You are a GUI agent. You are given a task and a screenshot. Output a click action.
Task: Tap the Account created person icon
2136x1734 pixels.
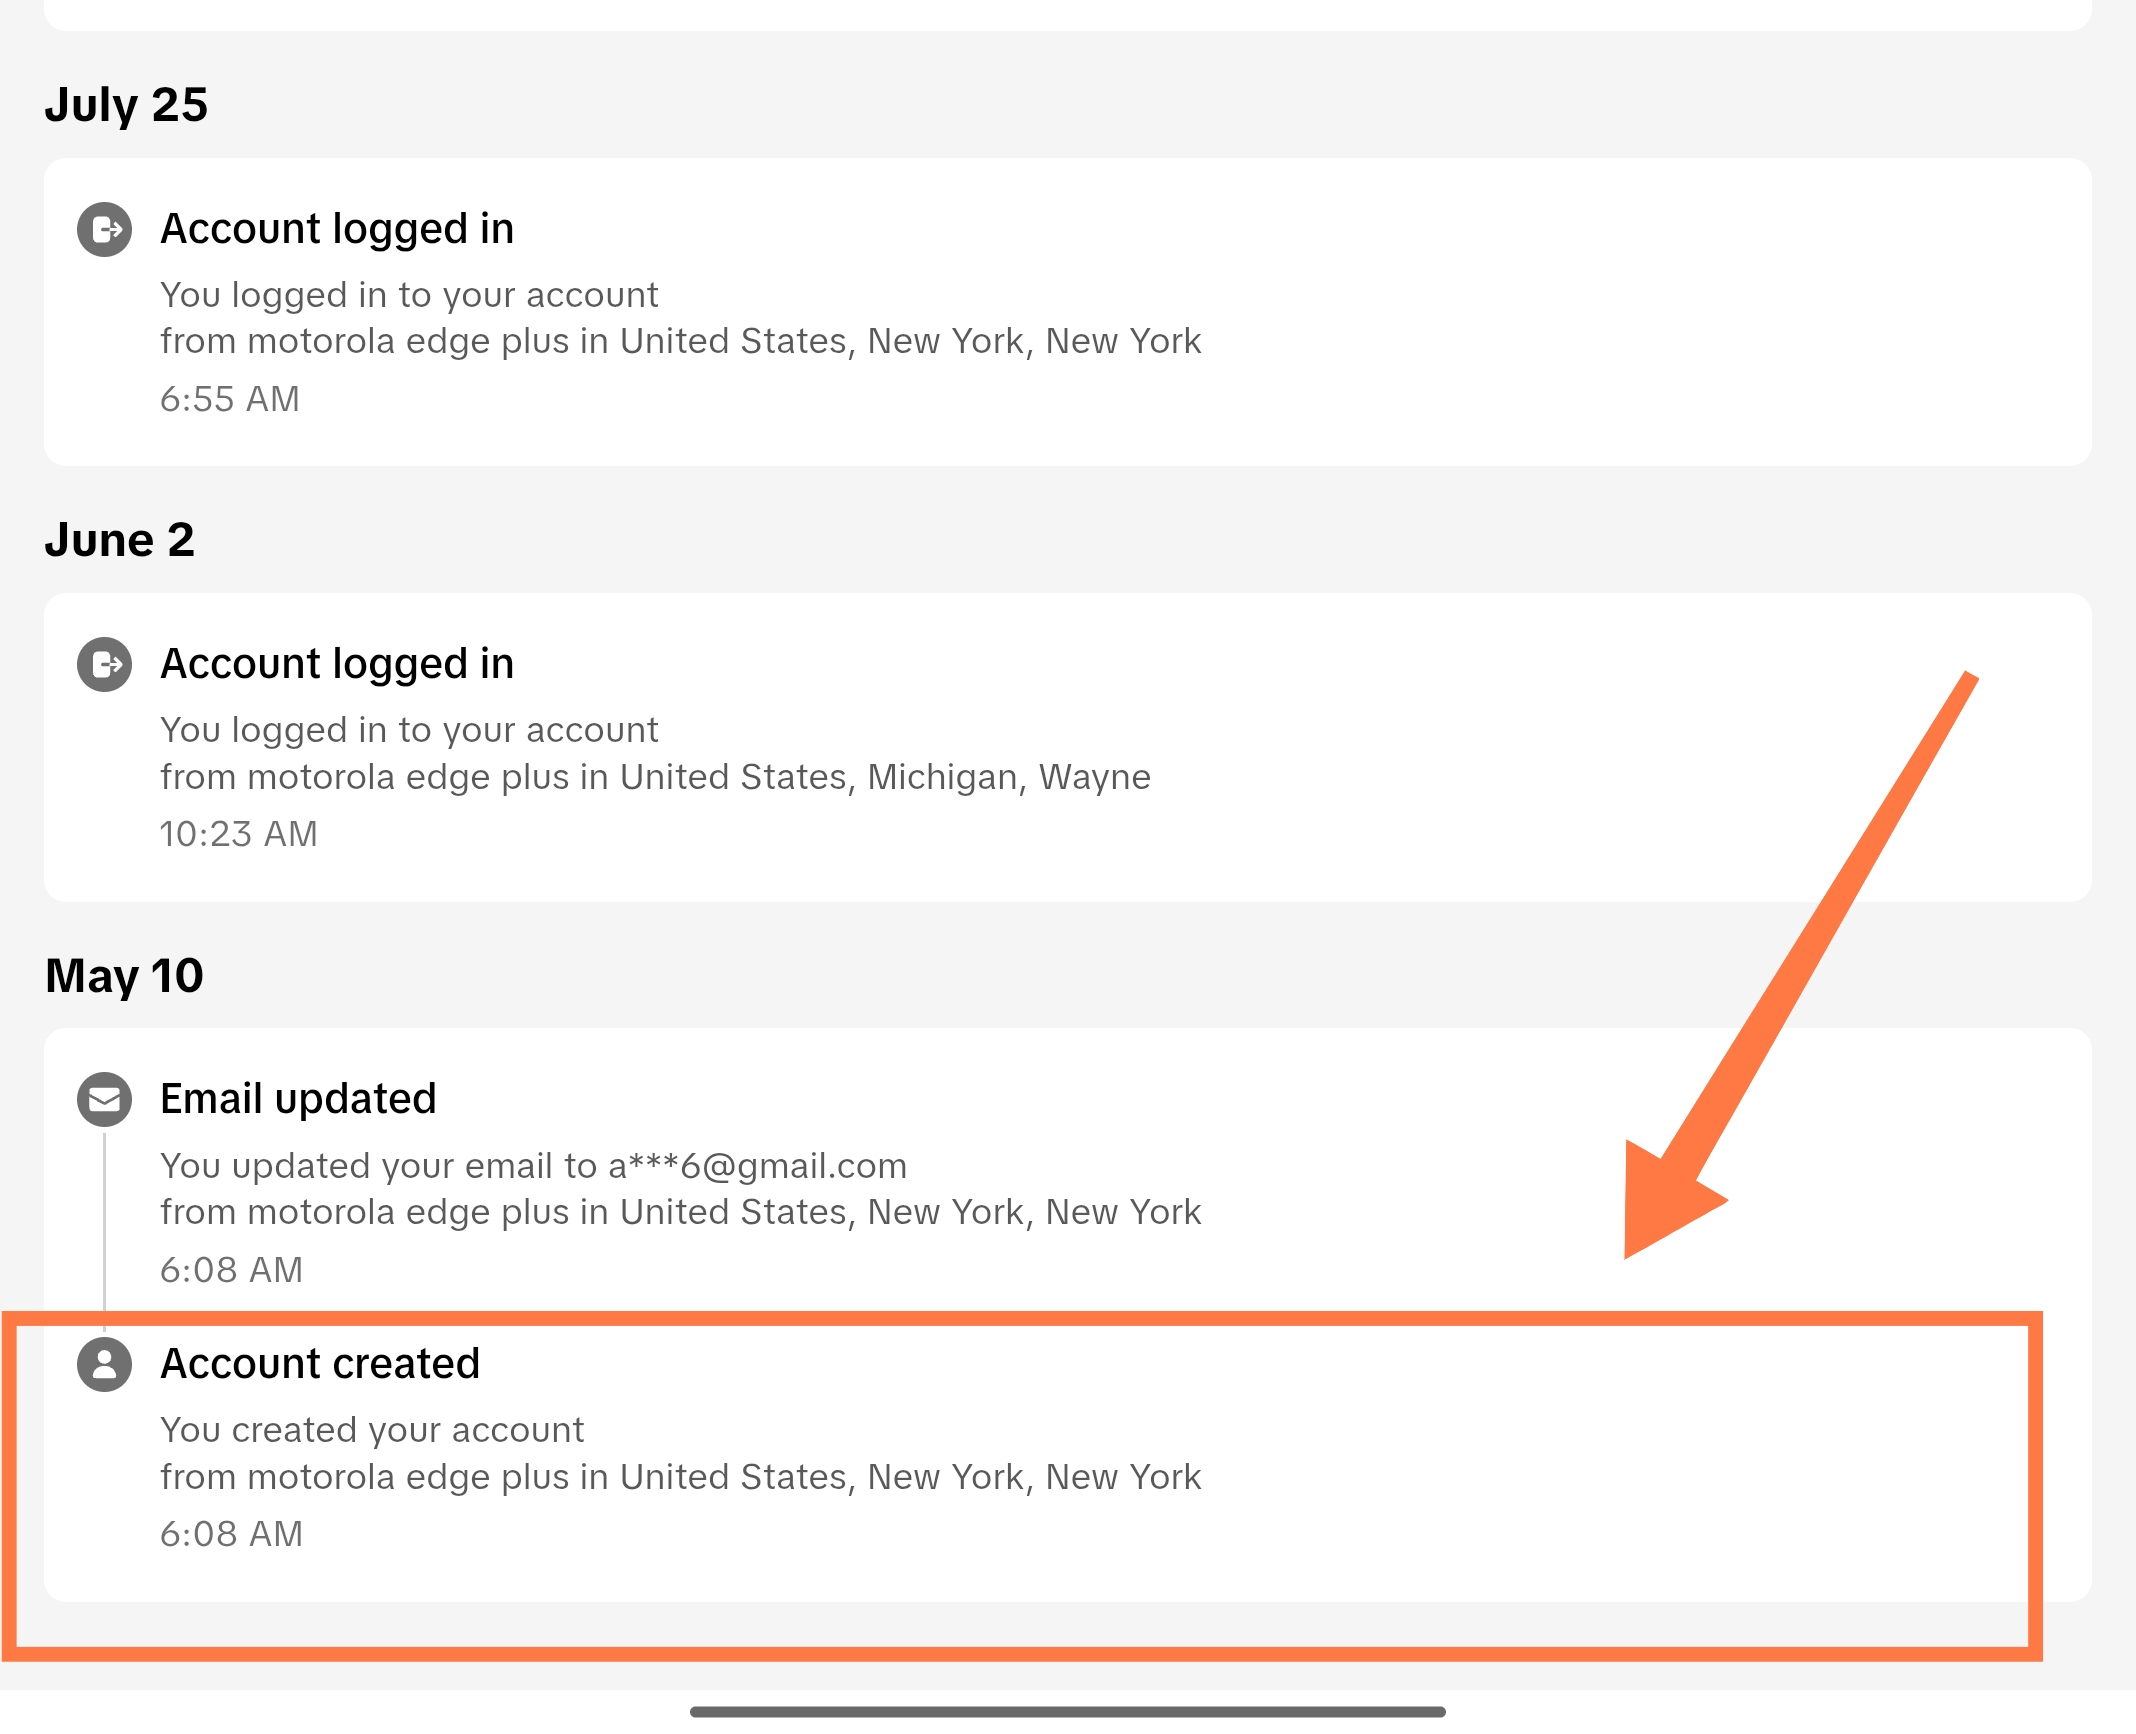tap(105, 1365)
